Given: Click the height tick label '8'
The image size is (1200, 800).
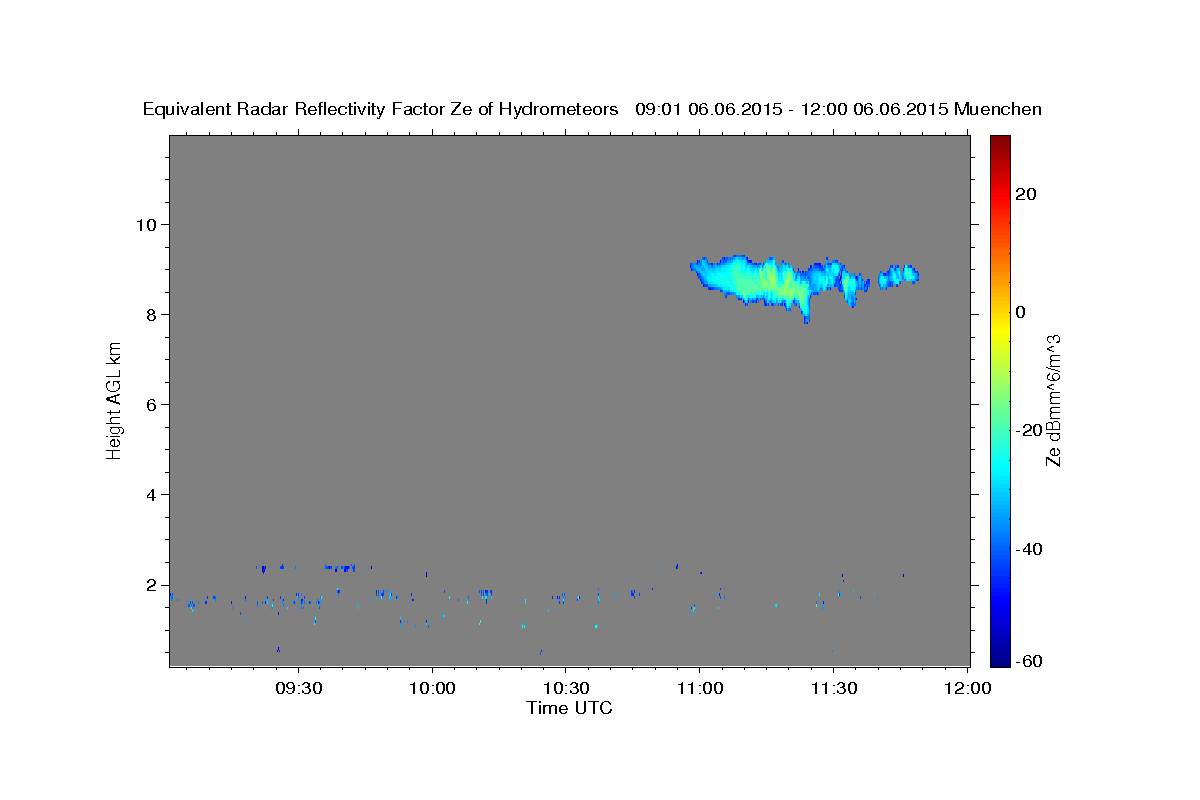Looking at the screenshot, I should click(153, 314).
